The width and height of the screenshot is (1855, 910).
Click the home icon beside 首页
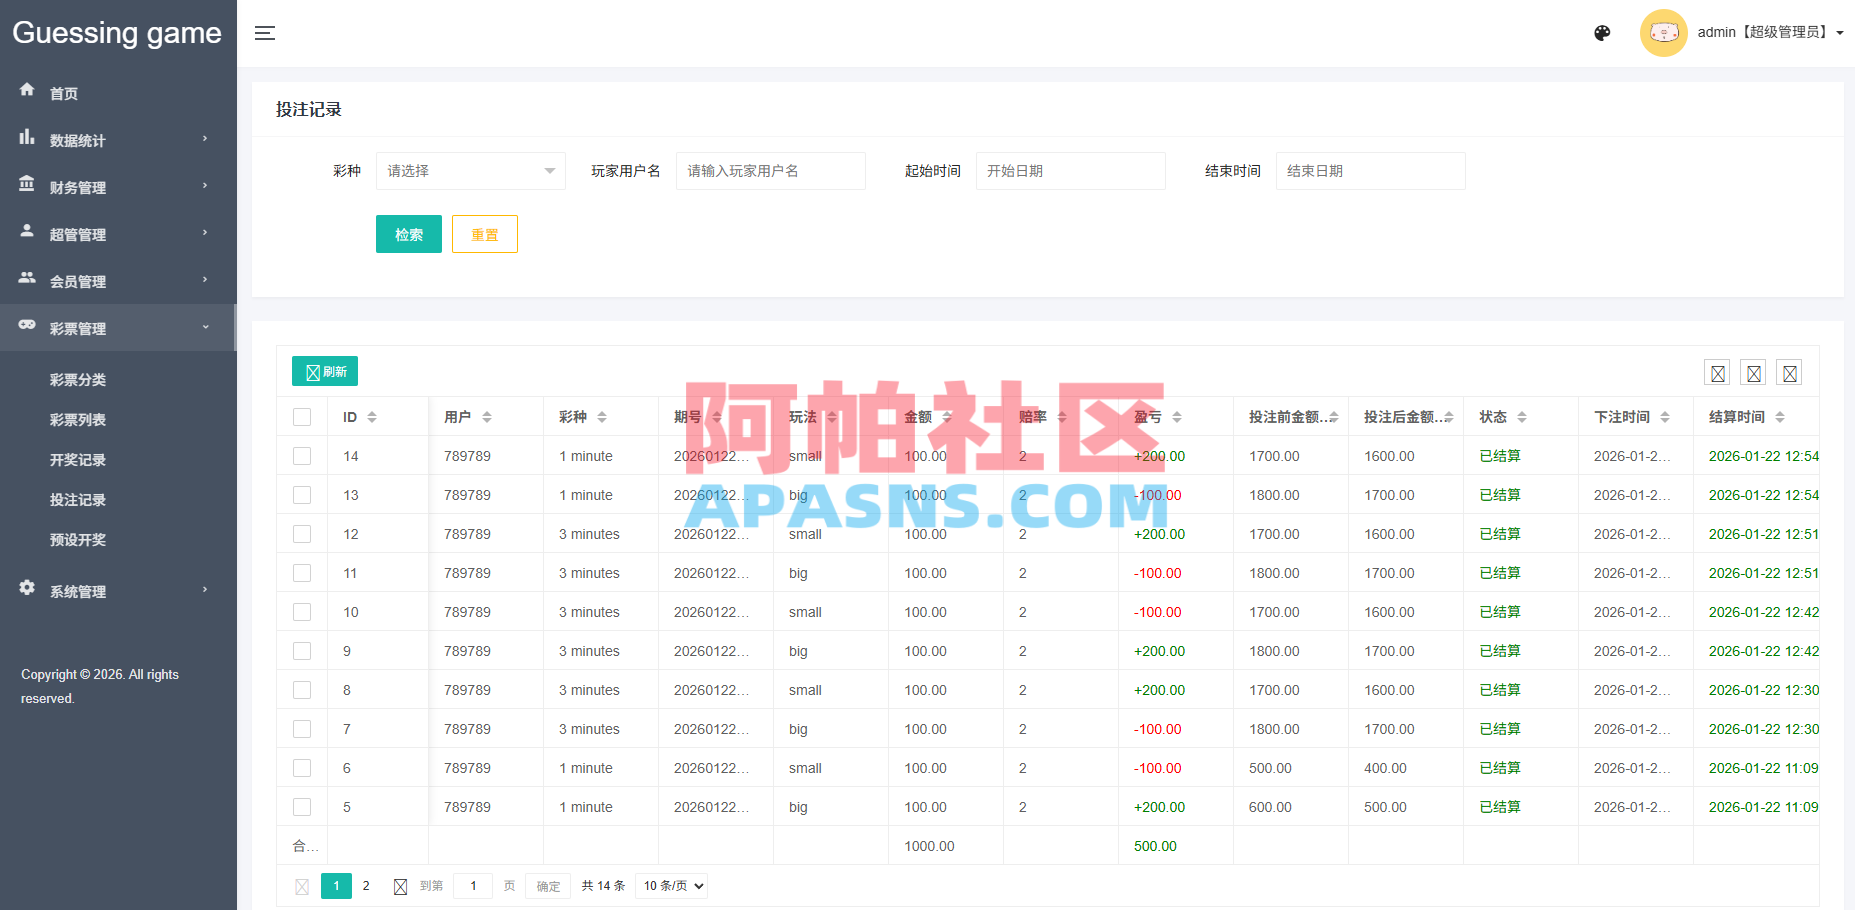click(x=27, y=89)
